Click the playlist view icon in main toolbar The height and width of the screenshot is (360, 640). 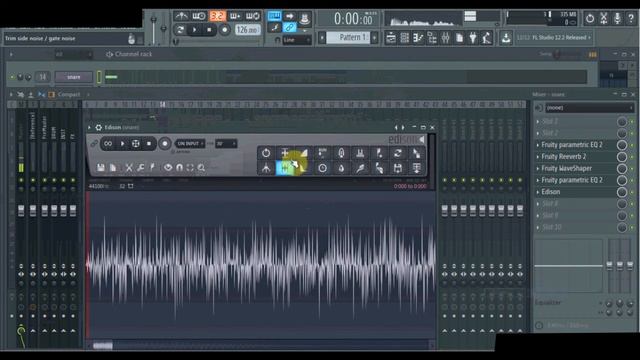coord(391,38)
